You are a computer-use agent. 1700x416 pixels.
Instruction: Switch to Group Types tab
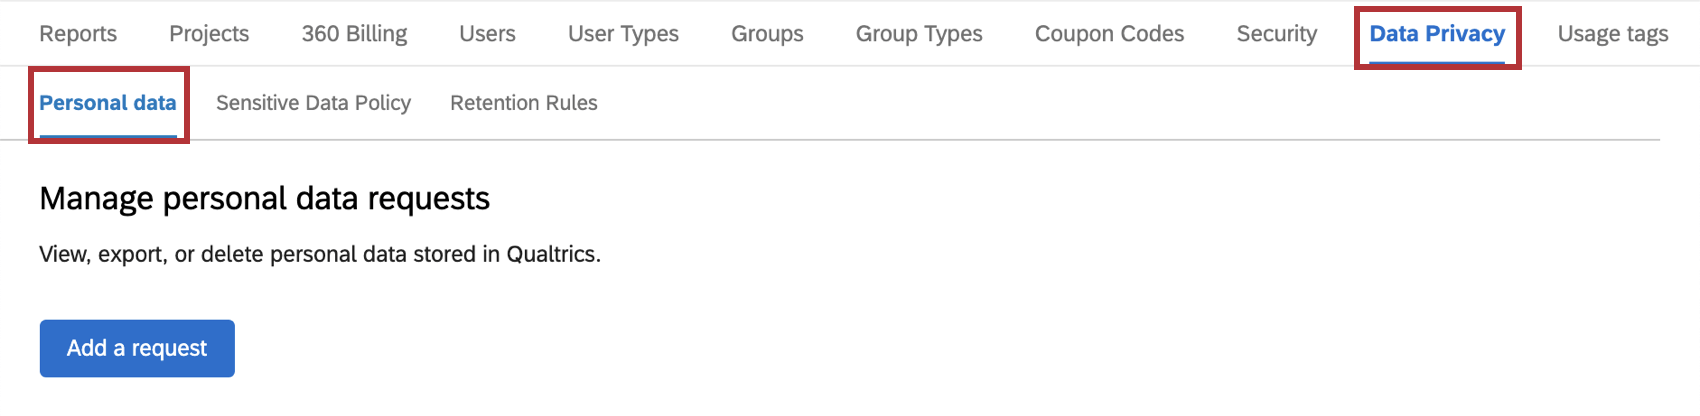(919, 34)
